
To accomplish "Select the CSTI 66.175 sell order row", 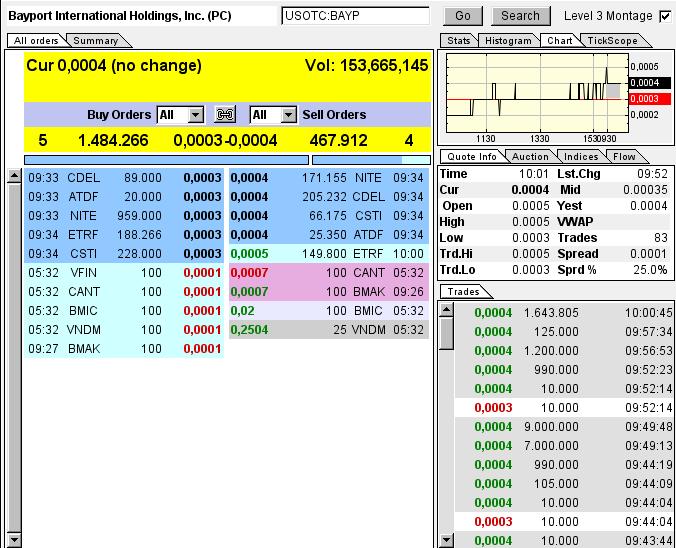I will [329, 216].
